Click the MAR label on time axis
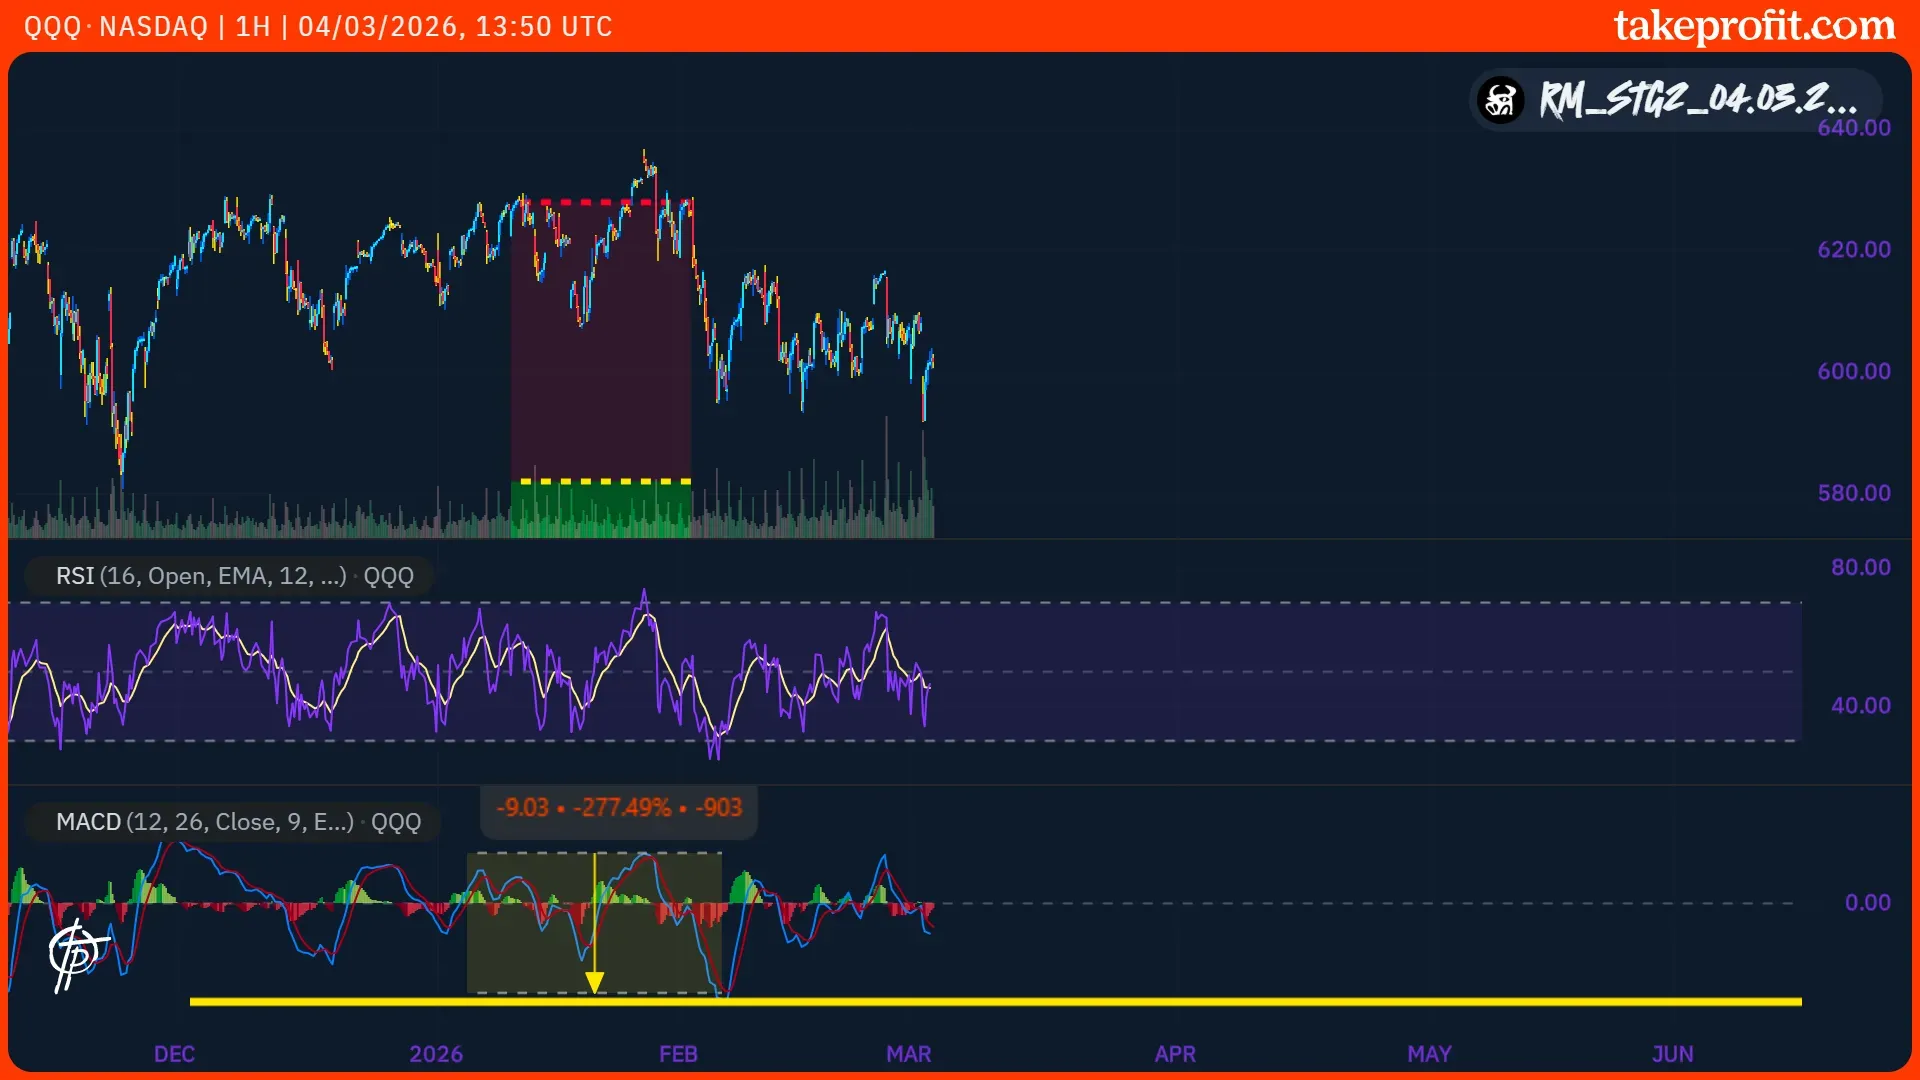This screenshot has height=1080, width=1920. [908, 1054]
